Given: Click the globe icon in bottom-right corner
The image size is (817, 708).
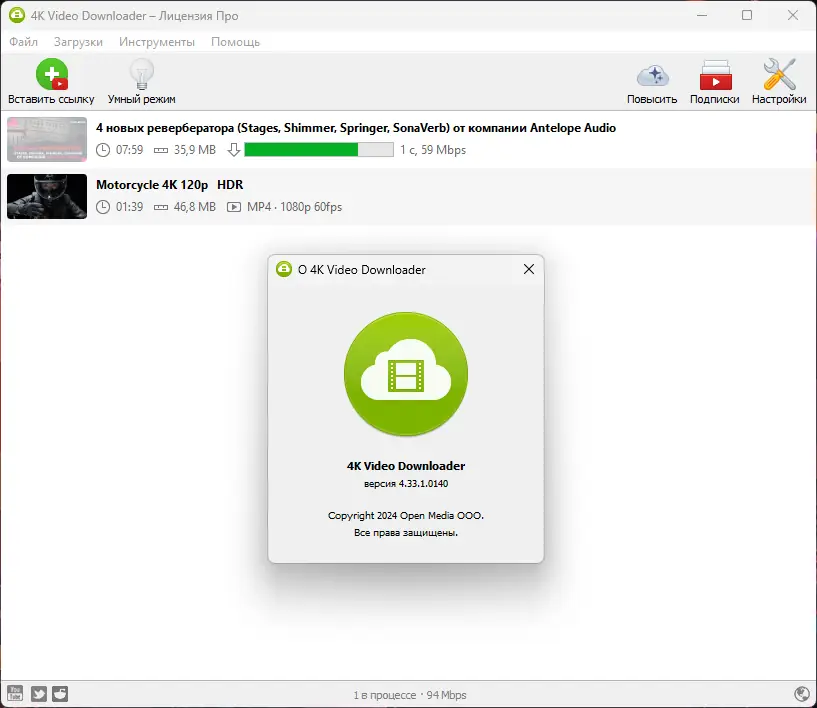Looking at the screenshot, I should pyautogui.click(x=799, y=692).
